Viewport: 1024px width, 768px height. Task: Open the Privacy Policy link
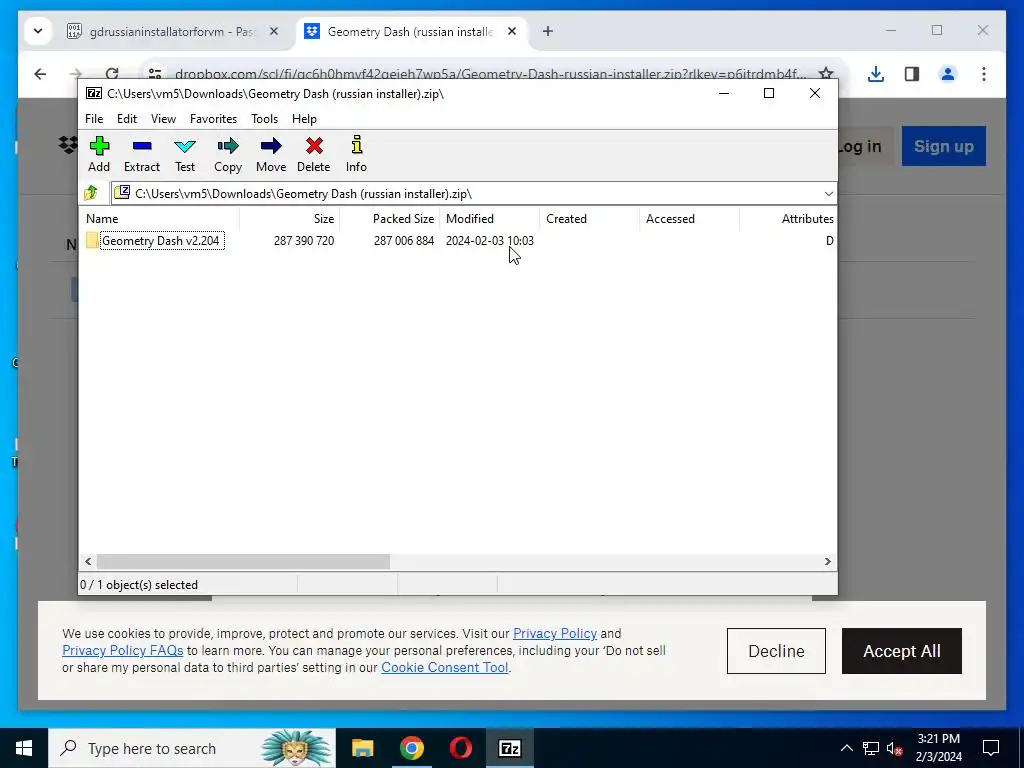point(554,633)
